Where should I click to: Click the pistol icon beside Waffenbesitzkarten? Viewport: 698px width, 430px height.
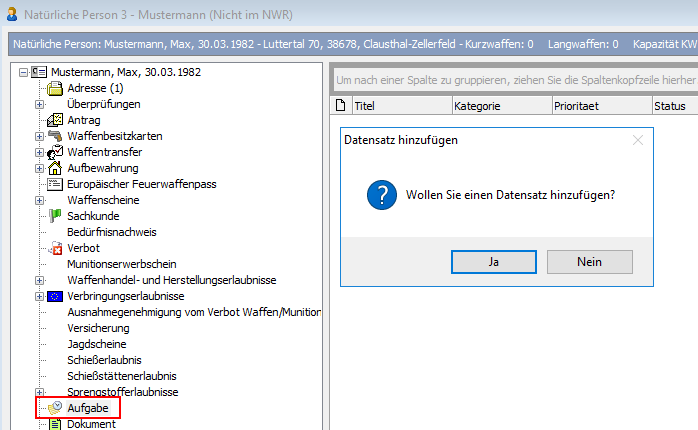(x=56, y=136)
